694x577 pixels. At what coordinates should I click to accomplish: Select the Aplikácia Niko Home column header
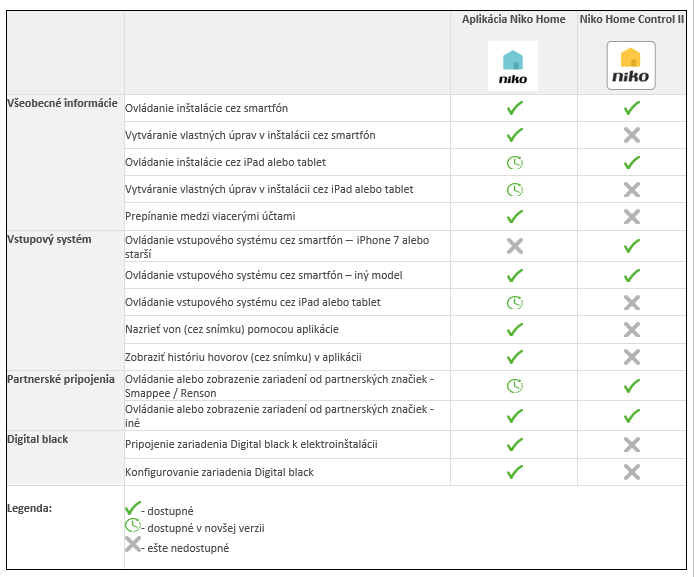click(513, 19)
